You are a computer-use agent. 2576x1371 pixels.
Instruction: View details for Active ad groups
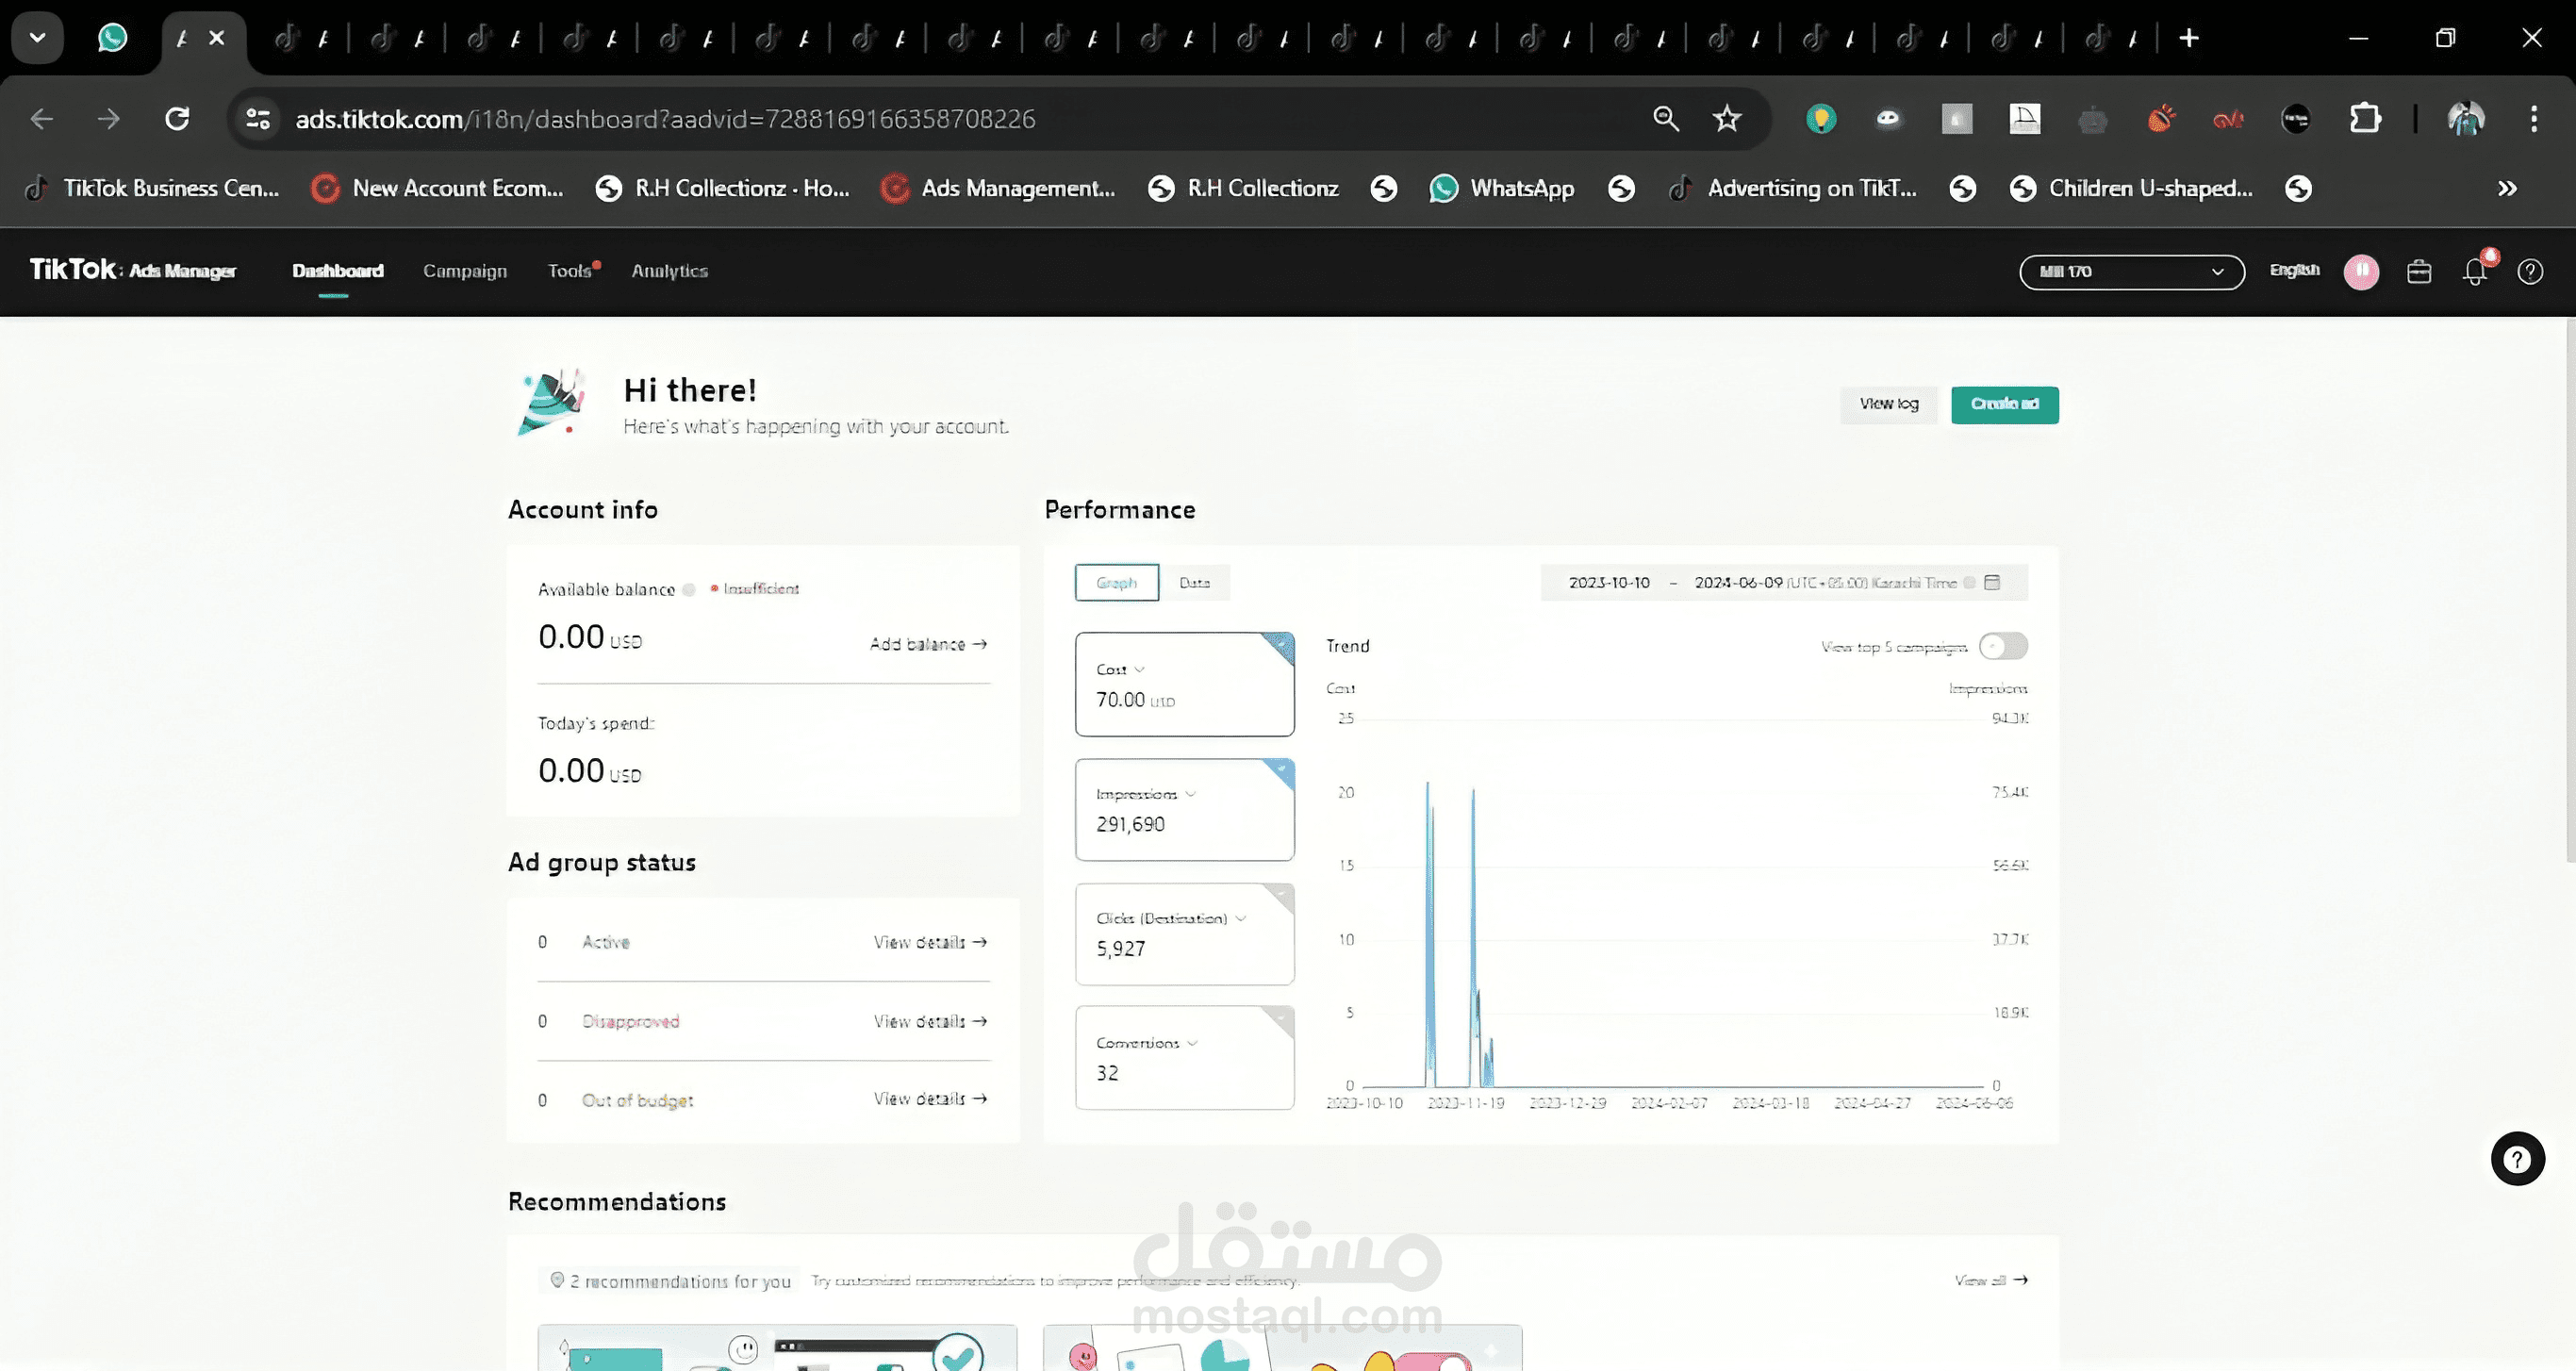tap(930, 942)
